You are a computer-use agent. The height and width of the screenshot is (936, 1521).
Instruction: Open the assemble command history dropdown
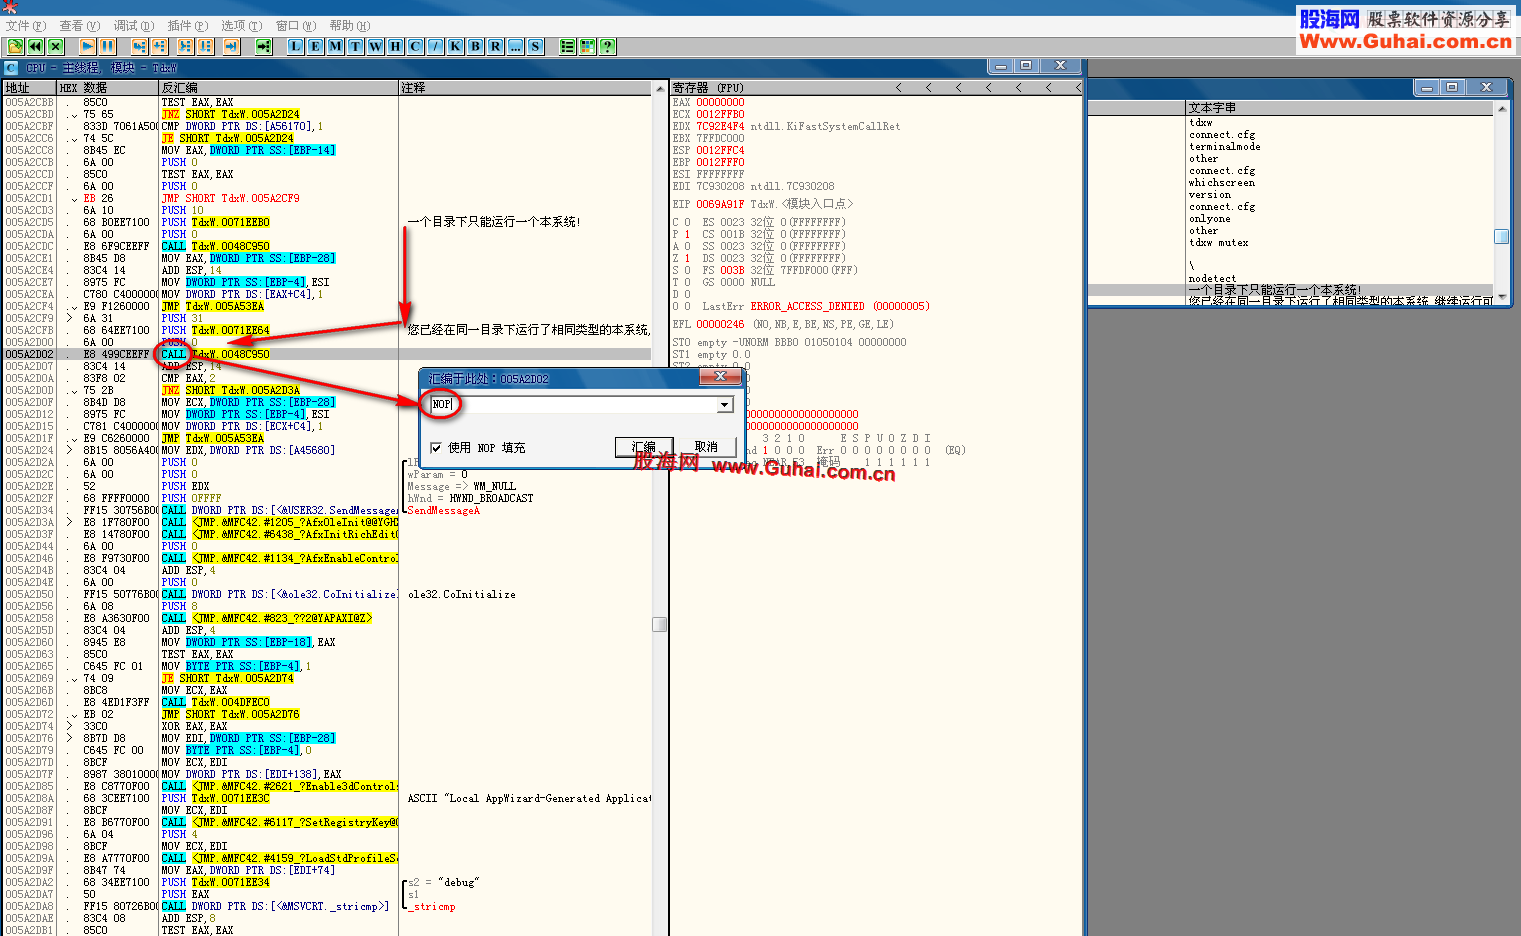[x=725, y=405]
